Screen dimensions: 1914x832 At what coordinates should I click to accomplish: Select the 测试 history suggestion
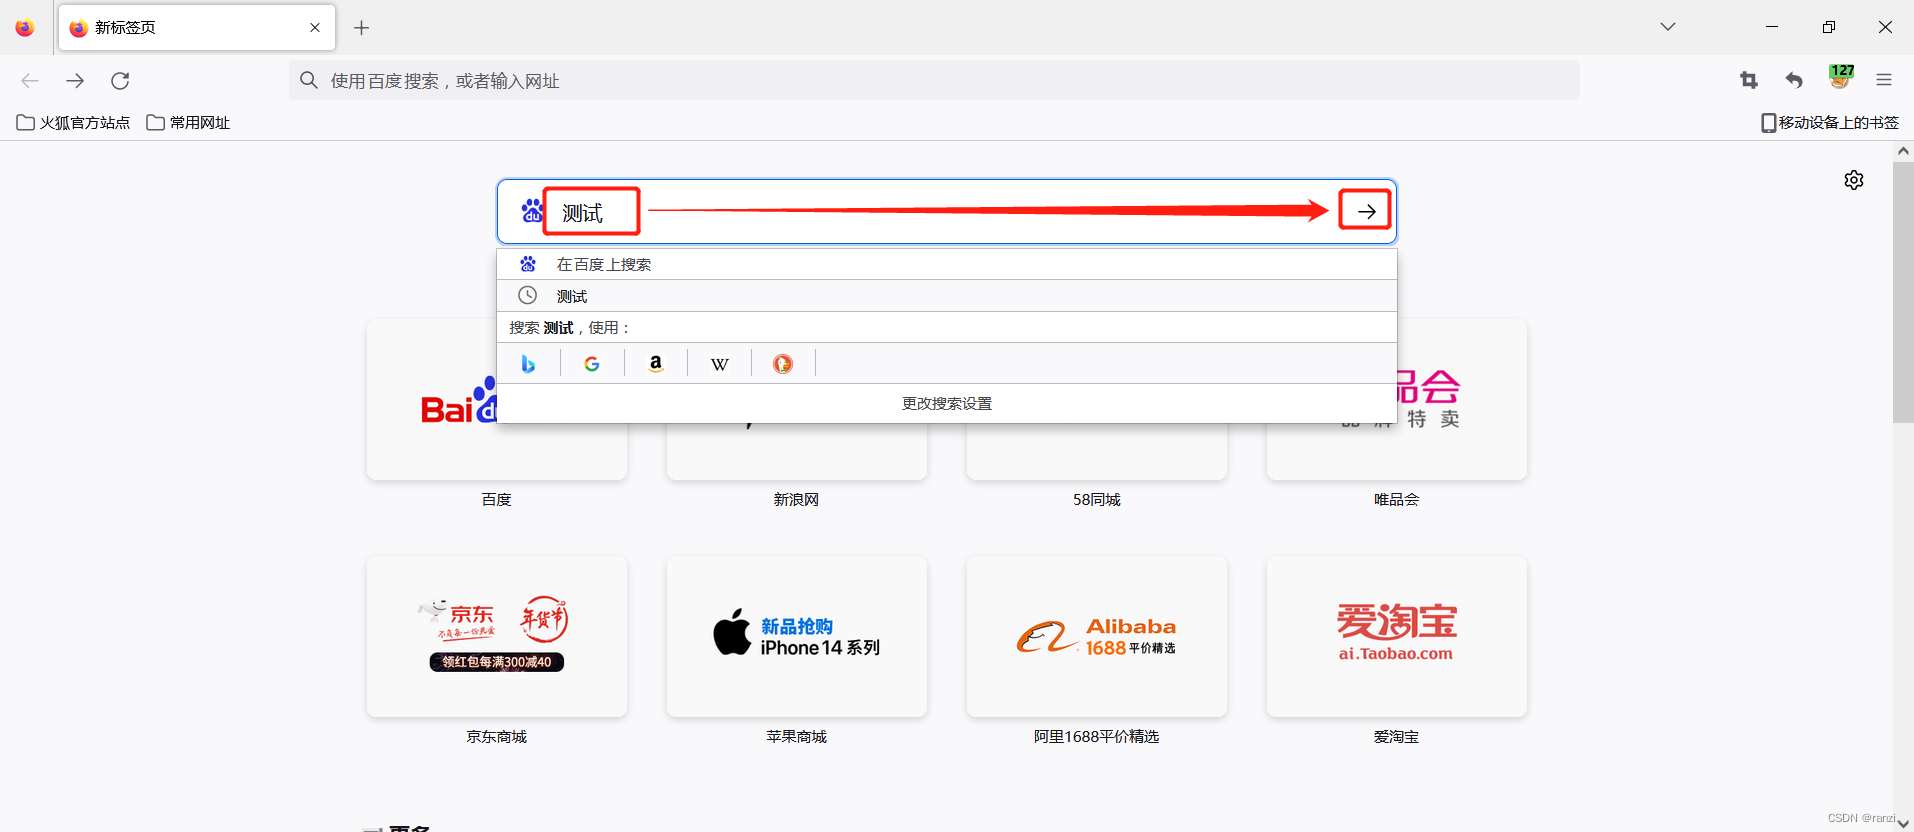tap(947, 296)
